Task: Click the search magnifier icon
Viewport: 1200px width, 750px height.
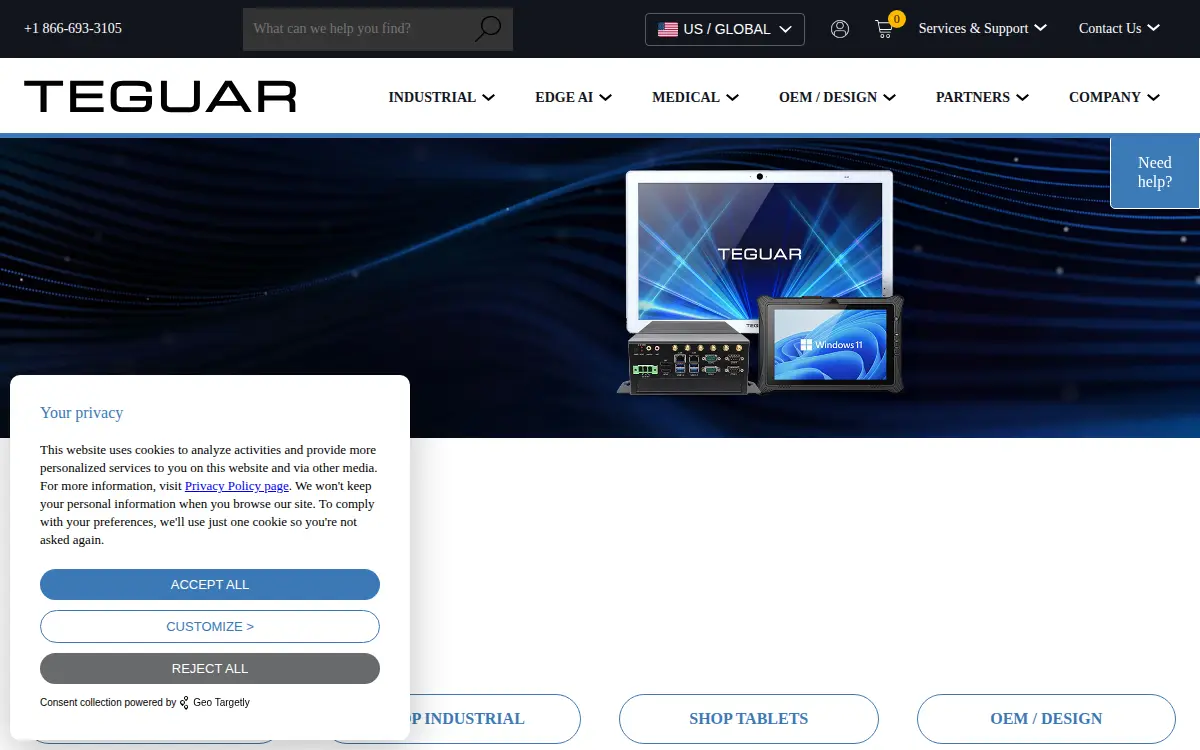Action: (x=488, y=29)
